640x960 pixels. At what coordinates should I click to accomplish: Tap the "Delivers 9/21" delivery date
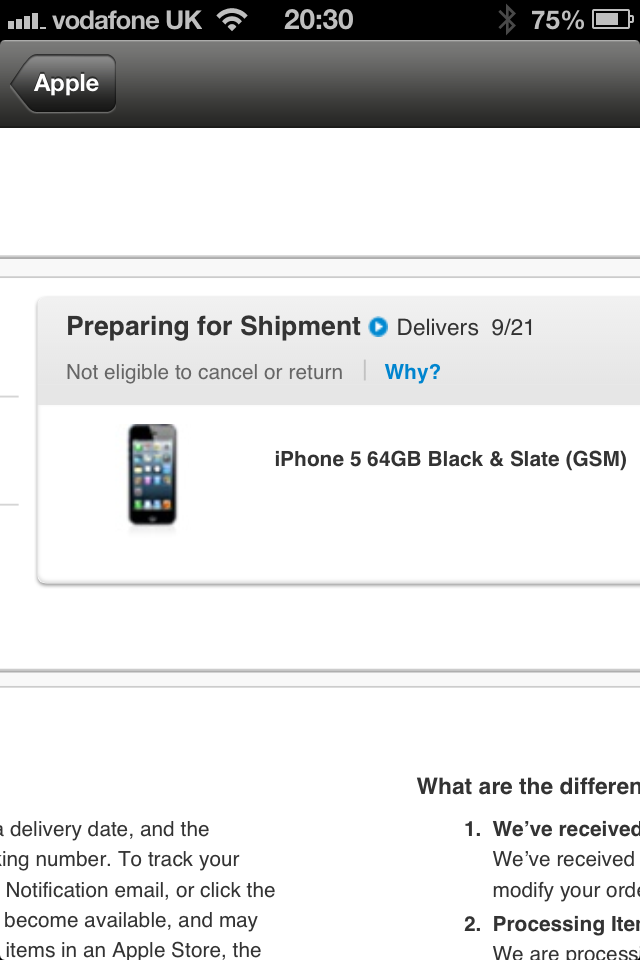point(465,328)
